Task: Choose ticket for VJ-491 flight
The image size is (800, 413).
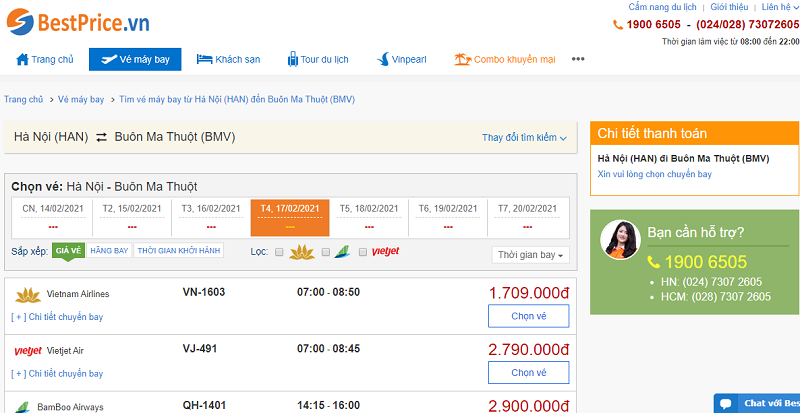Action: pos(529,373)
